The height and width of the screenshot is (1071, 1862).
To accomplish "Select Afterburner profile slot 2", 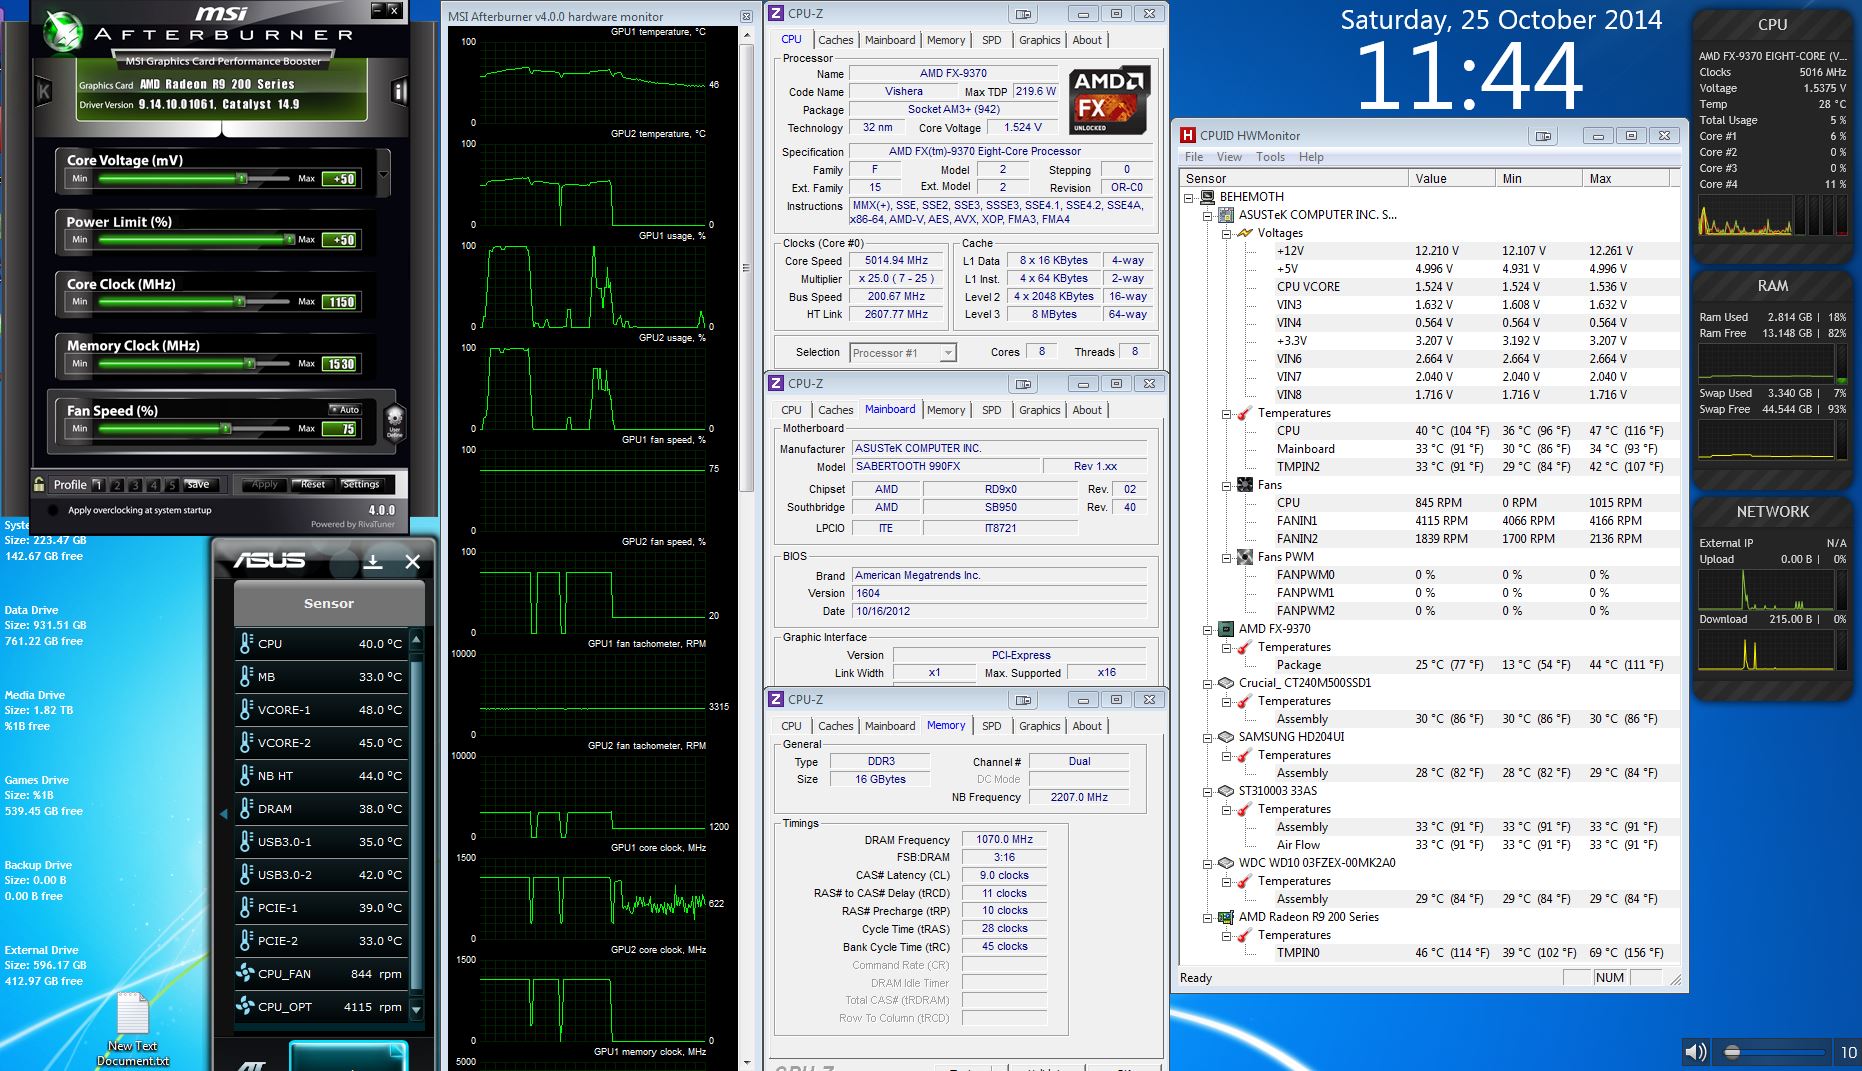I will click(x=117, y=485).
